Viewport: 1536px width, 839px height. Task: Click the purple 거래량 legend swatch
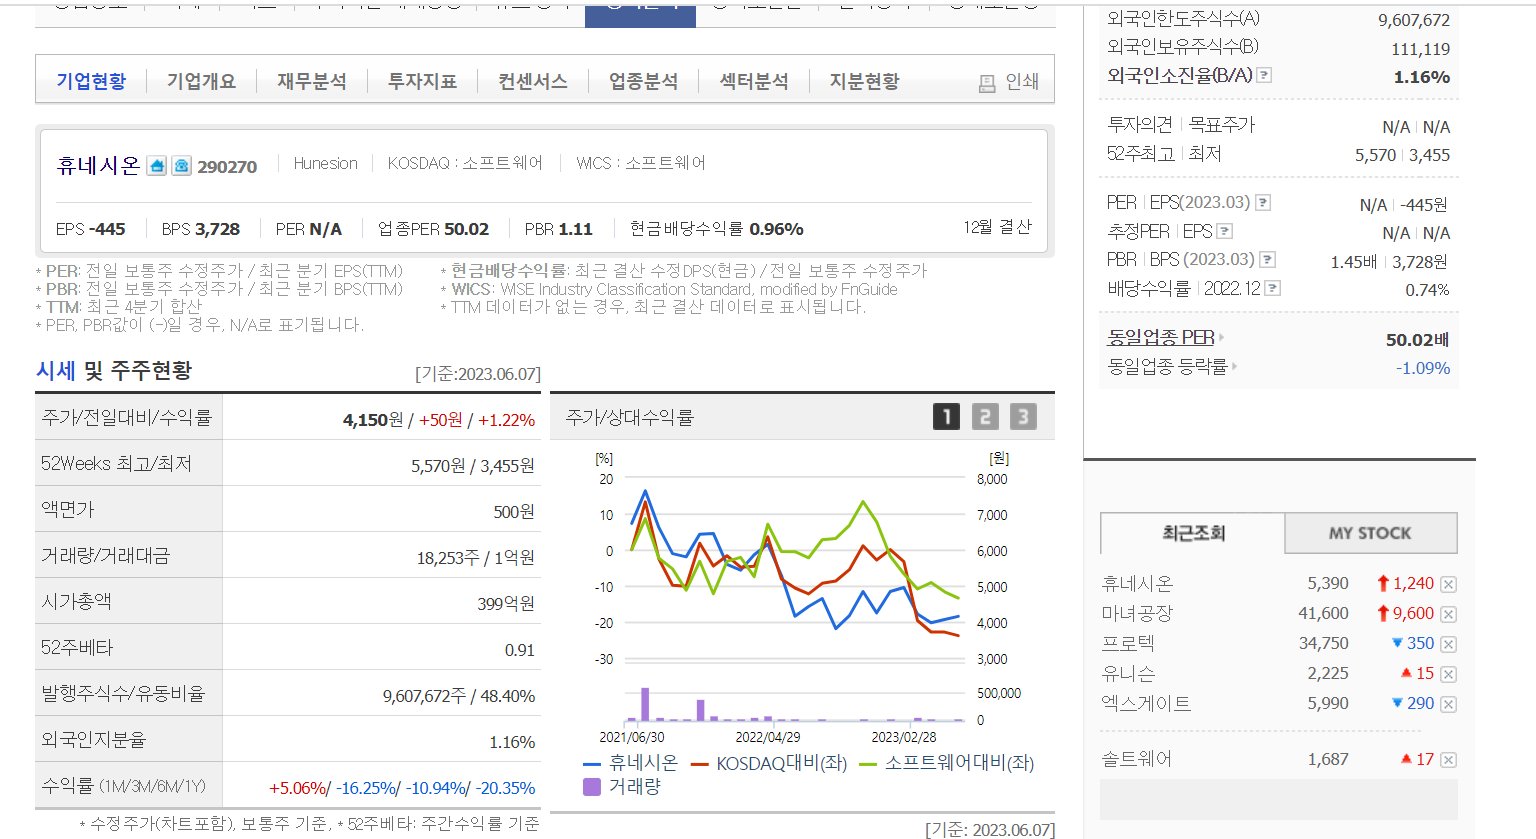point(591,787)
